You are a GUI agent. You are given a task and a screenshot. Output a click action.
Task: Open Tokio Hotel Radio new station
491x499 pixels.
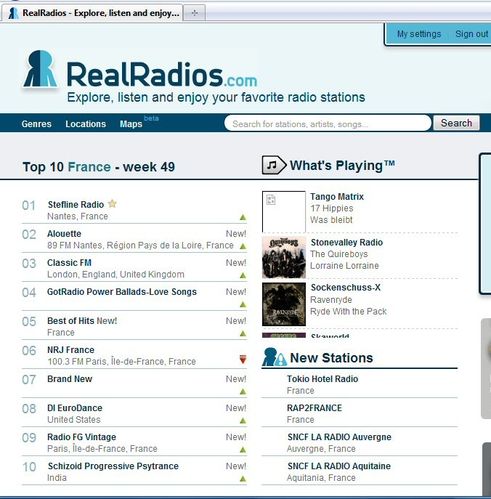[322, 379]
